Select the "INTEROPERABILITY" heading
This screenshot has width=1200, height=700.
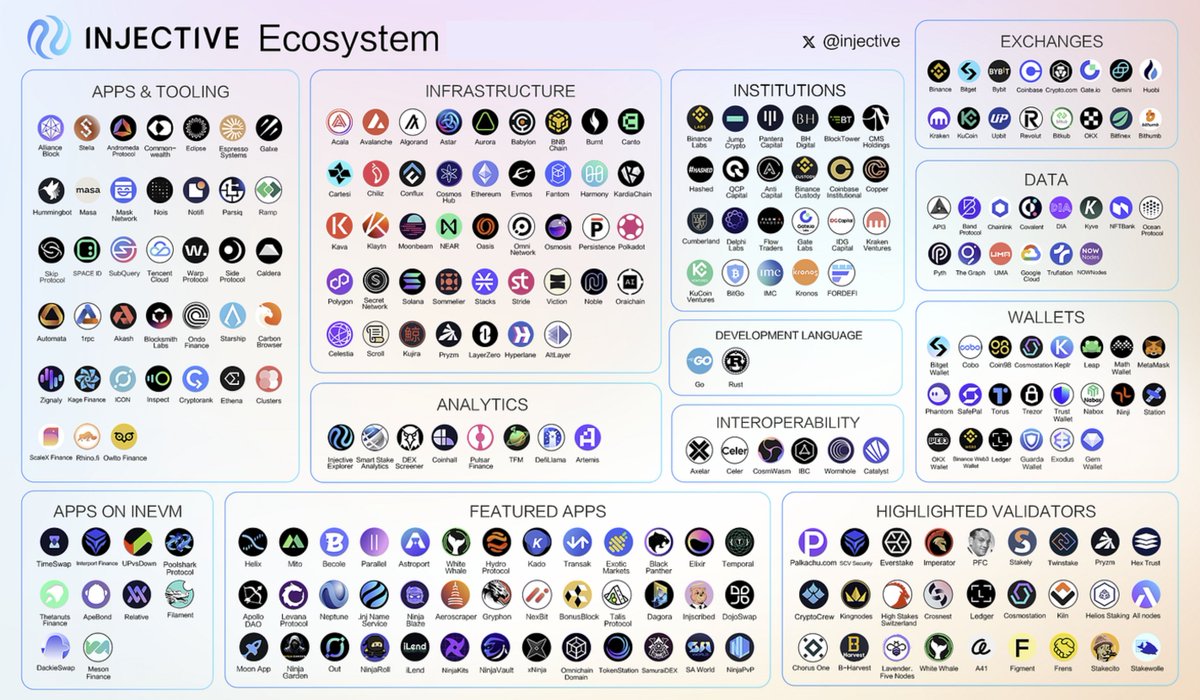tap(788, 423)
